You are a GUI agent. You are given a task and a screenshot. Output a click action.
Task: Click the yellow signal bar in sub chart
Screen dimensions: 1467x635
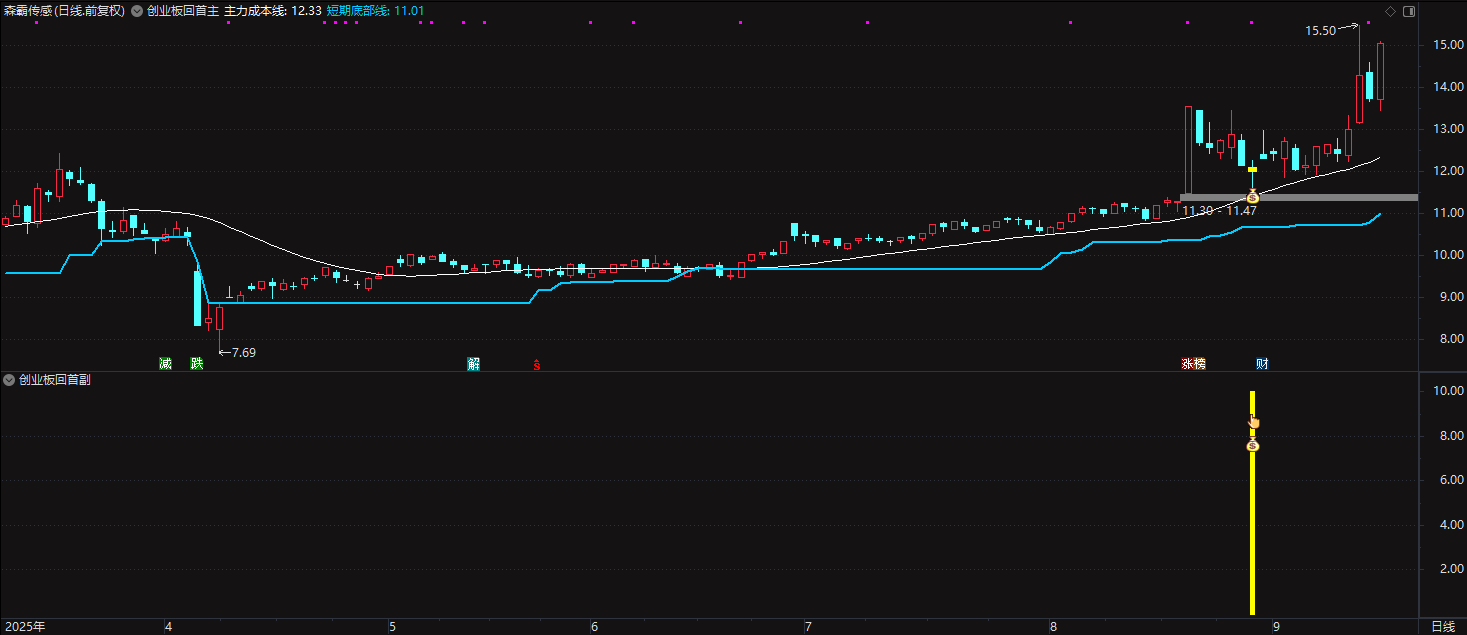pos(1252,503)
